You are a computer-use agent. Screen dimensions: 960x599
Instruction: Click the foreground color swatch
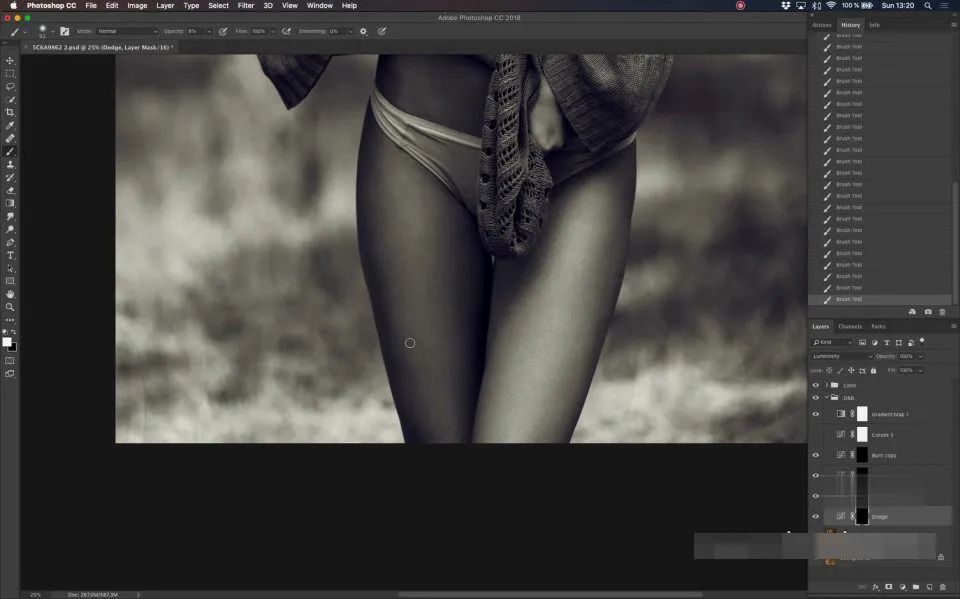click(7, 342)
